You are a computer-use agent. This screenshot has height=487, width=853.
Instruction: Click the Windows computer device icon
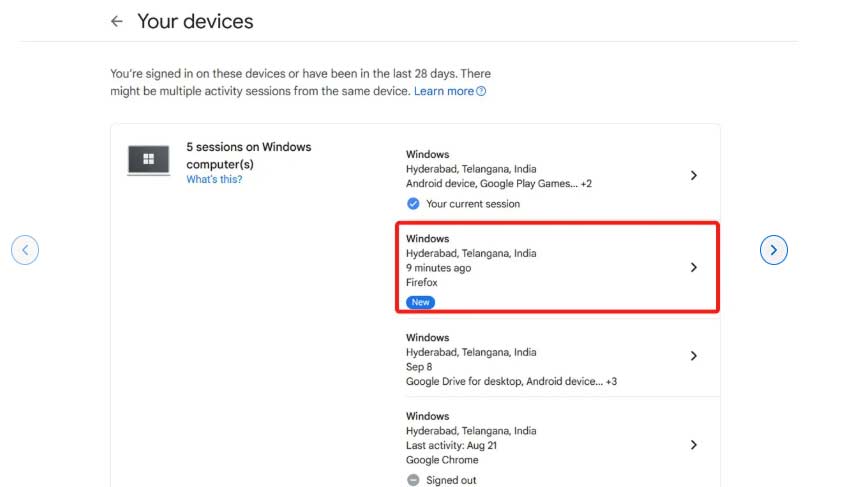[x=148, y=160]
